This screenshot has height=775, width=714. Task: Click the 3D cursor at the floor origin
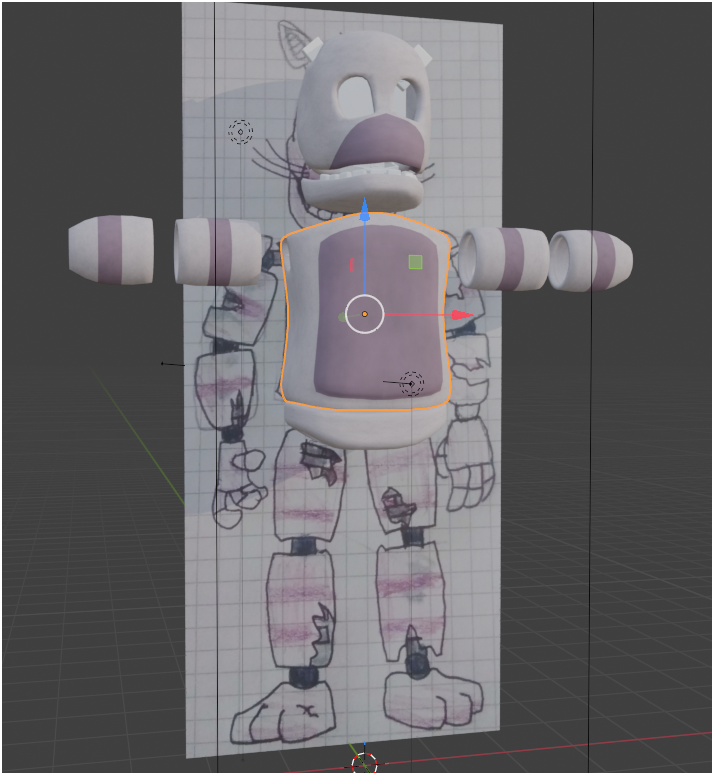pos(364,764)
